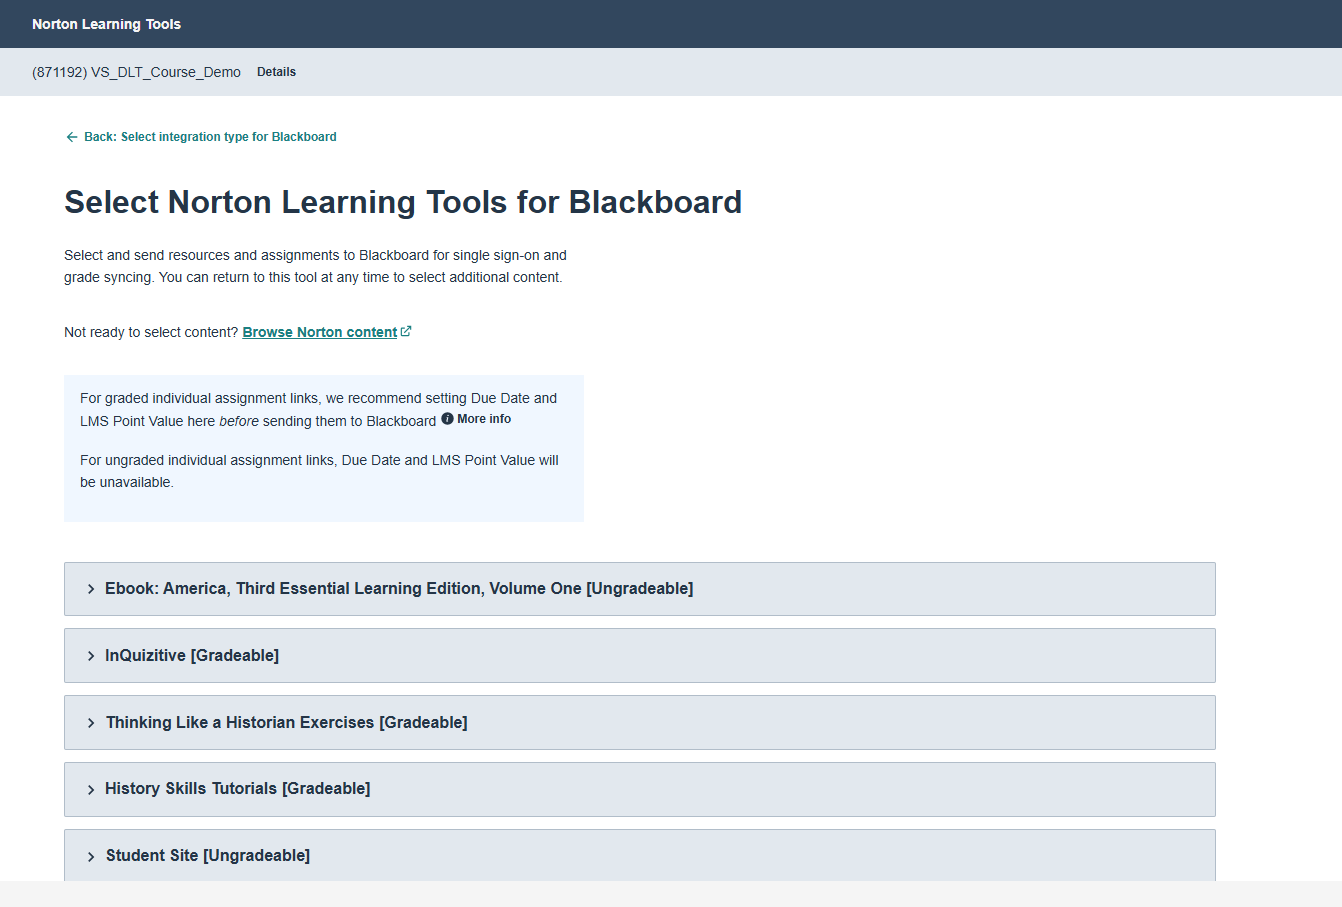Expand the InQuizitive [Gradeable] section

[192, 655]
